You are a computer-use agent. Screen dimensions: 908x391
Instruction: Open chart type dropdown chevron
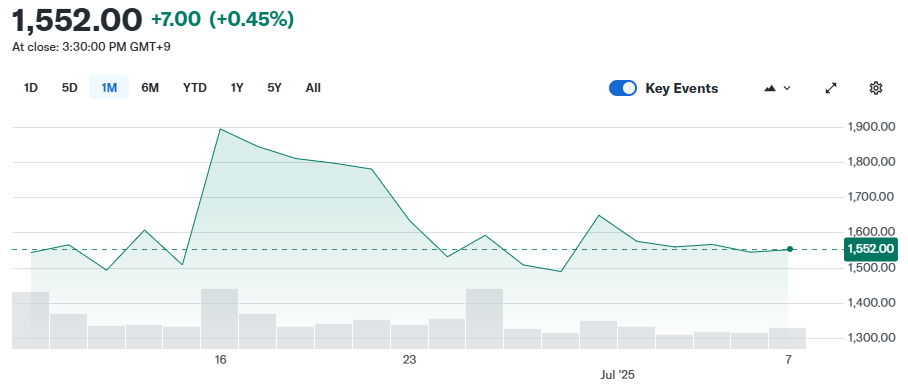(x=787, y=88)
